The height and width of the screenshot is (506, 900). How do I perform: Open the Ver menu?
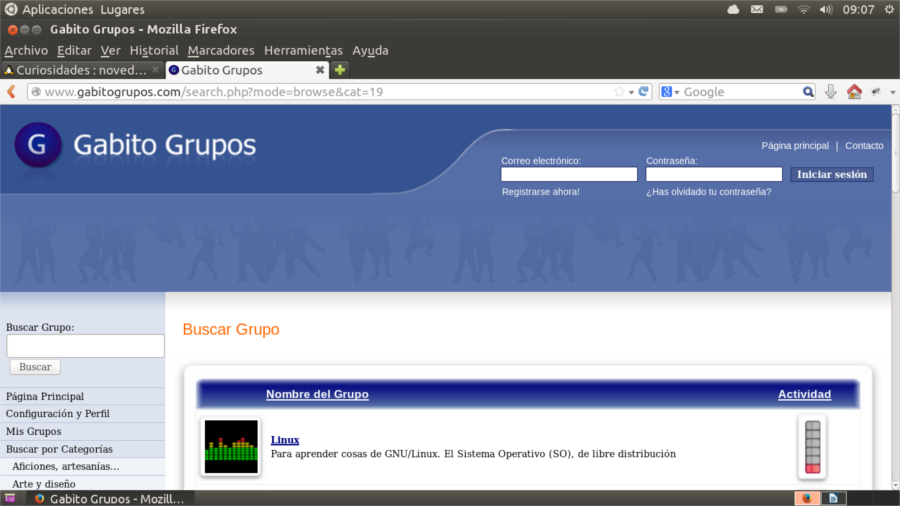tap(110, 50)
